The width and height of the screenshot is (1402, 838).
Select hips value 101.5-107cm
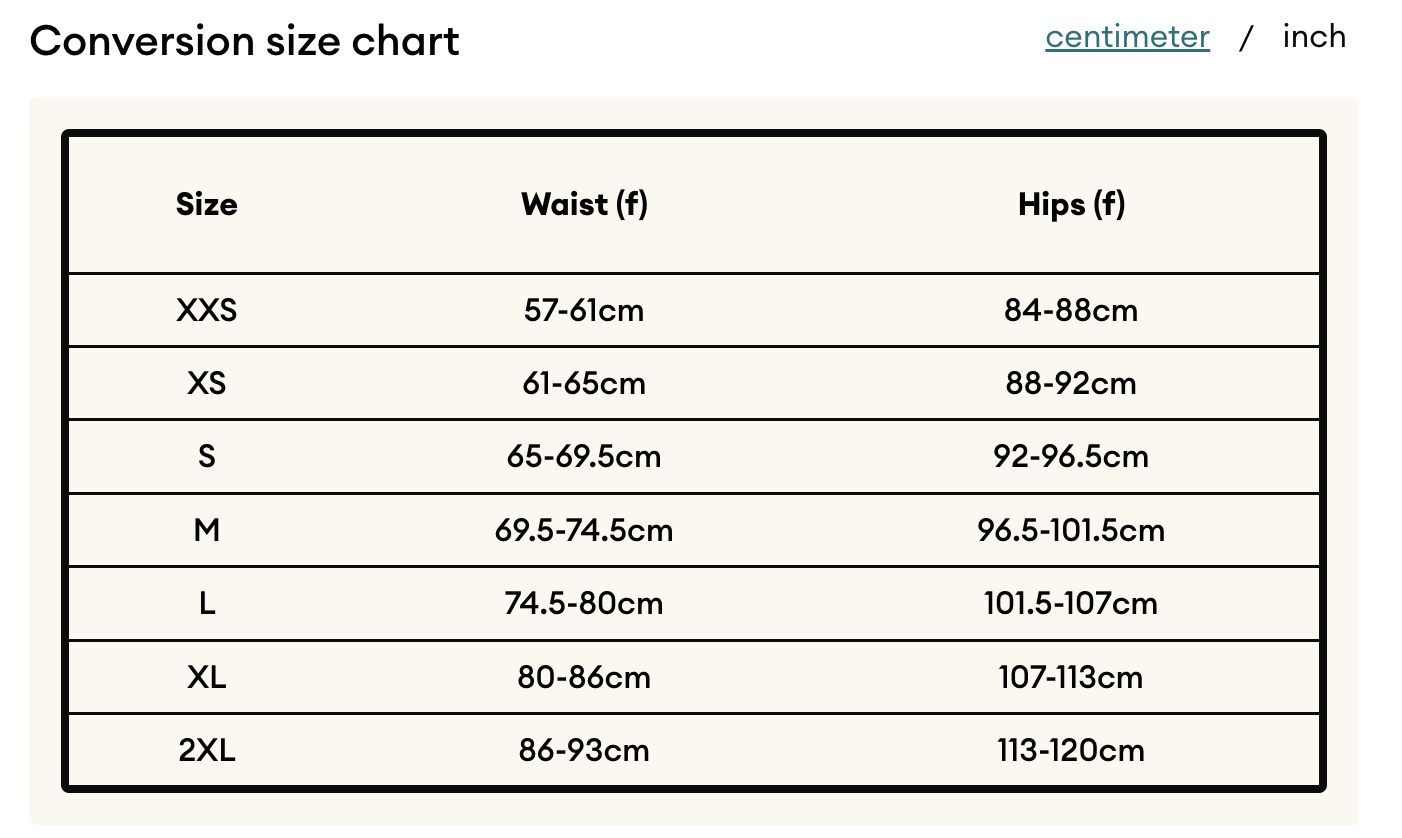1071,604
